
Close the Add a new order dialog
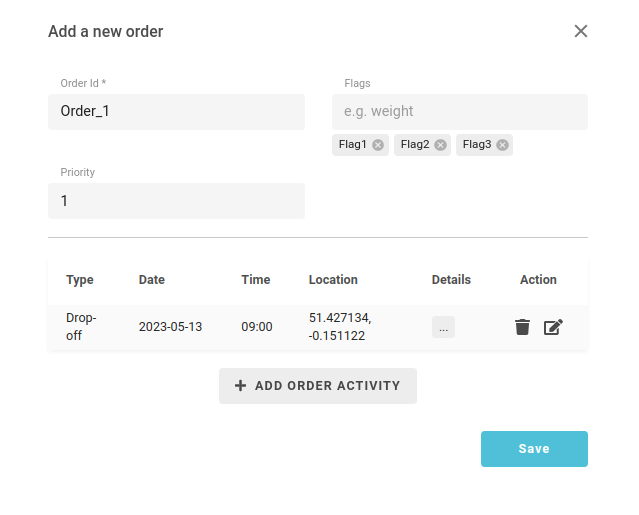pos(581,31)
